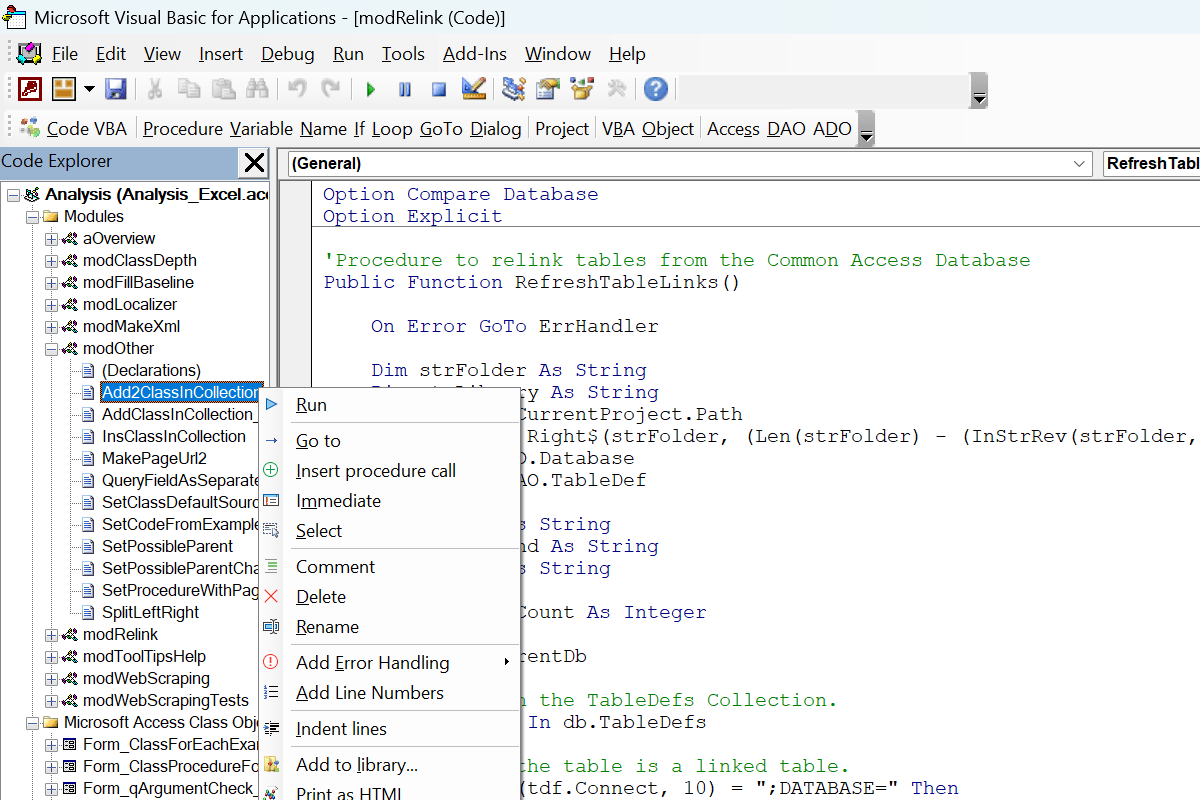Open the Debug menu
Viewport: 1200px width, 800px height.
tap(287, 54)
